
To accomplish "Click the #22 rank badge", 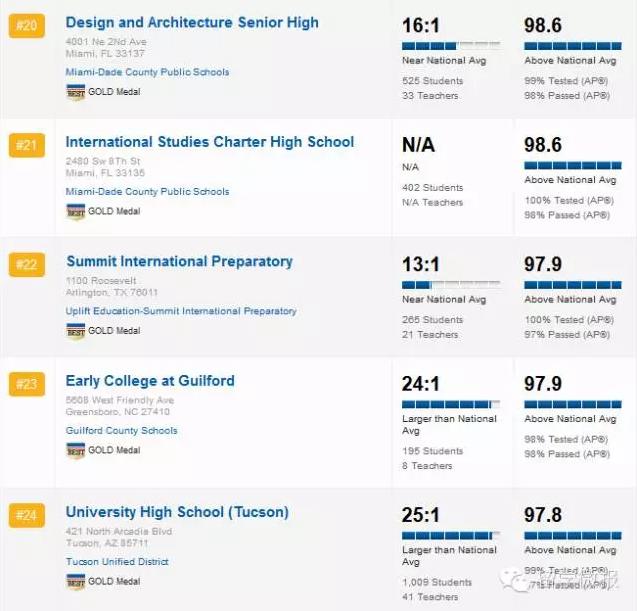I will tap(25, 265).
